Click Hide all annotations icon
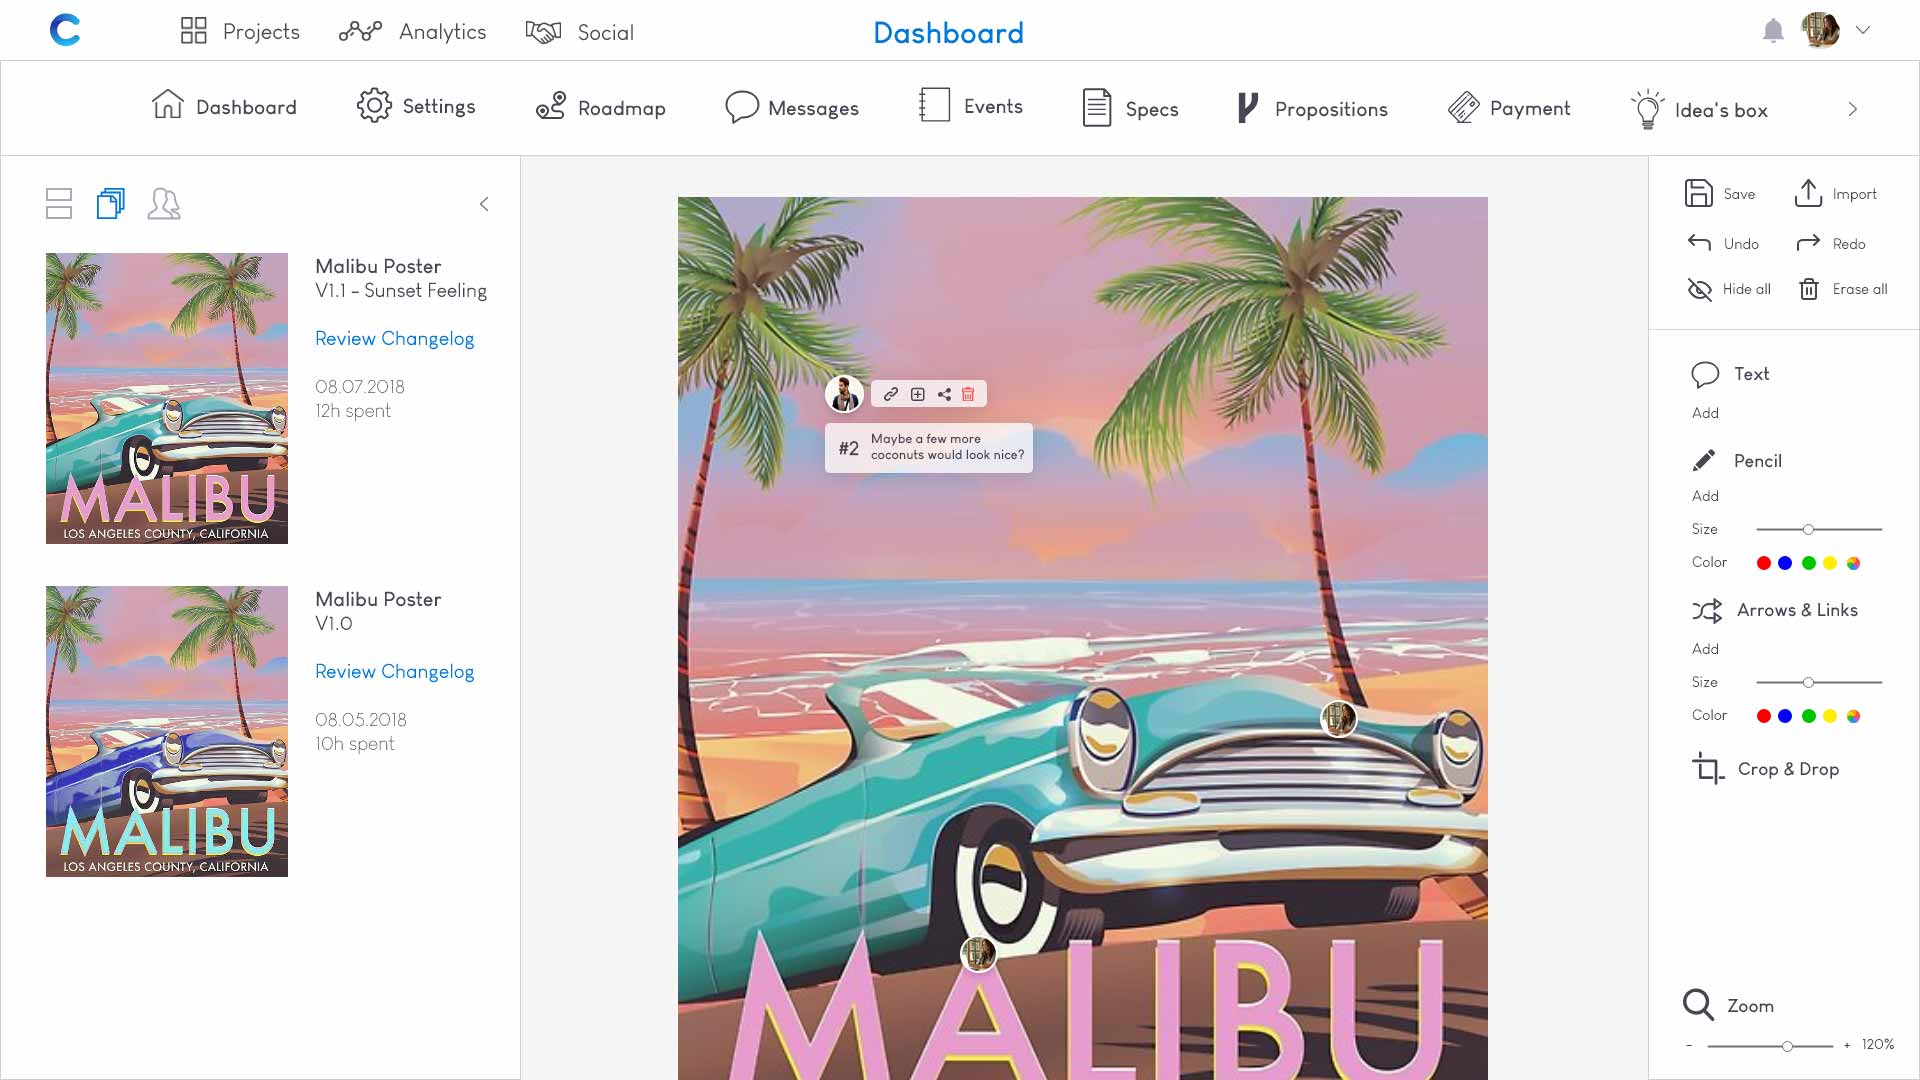 coord(1700,289)
